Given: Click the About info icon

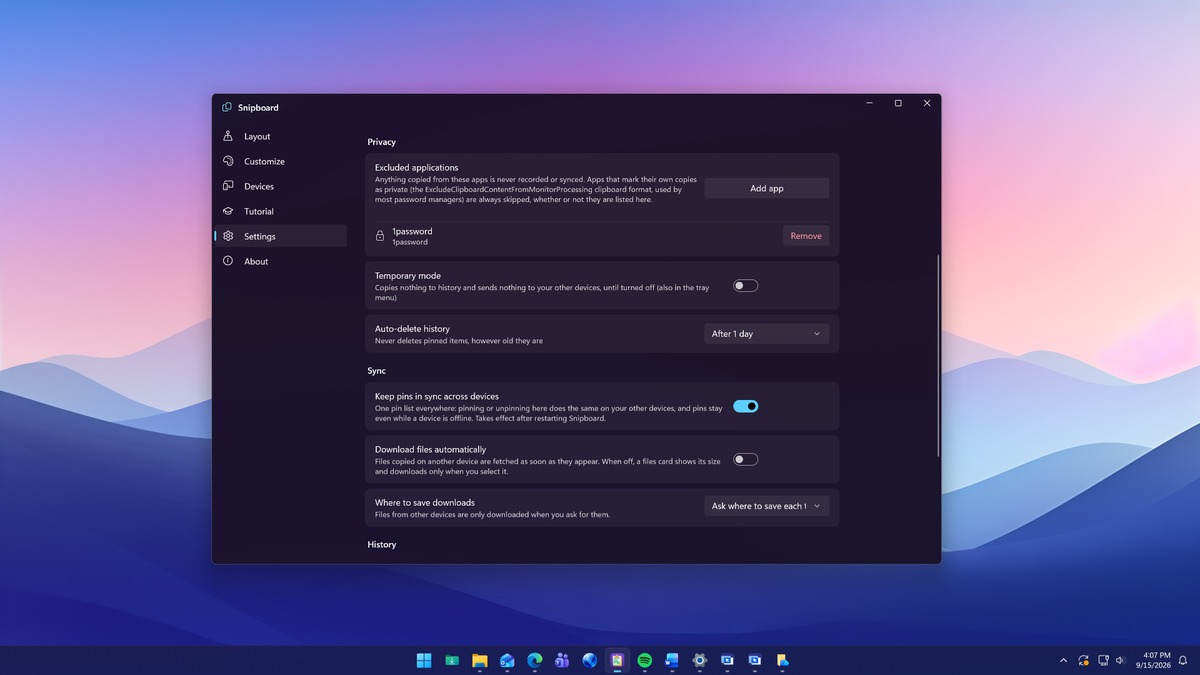Looking at the screenshot, I should [x=228, y=261].
